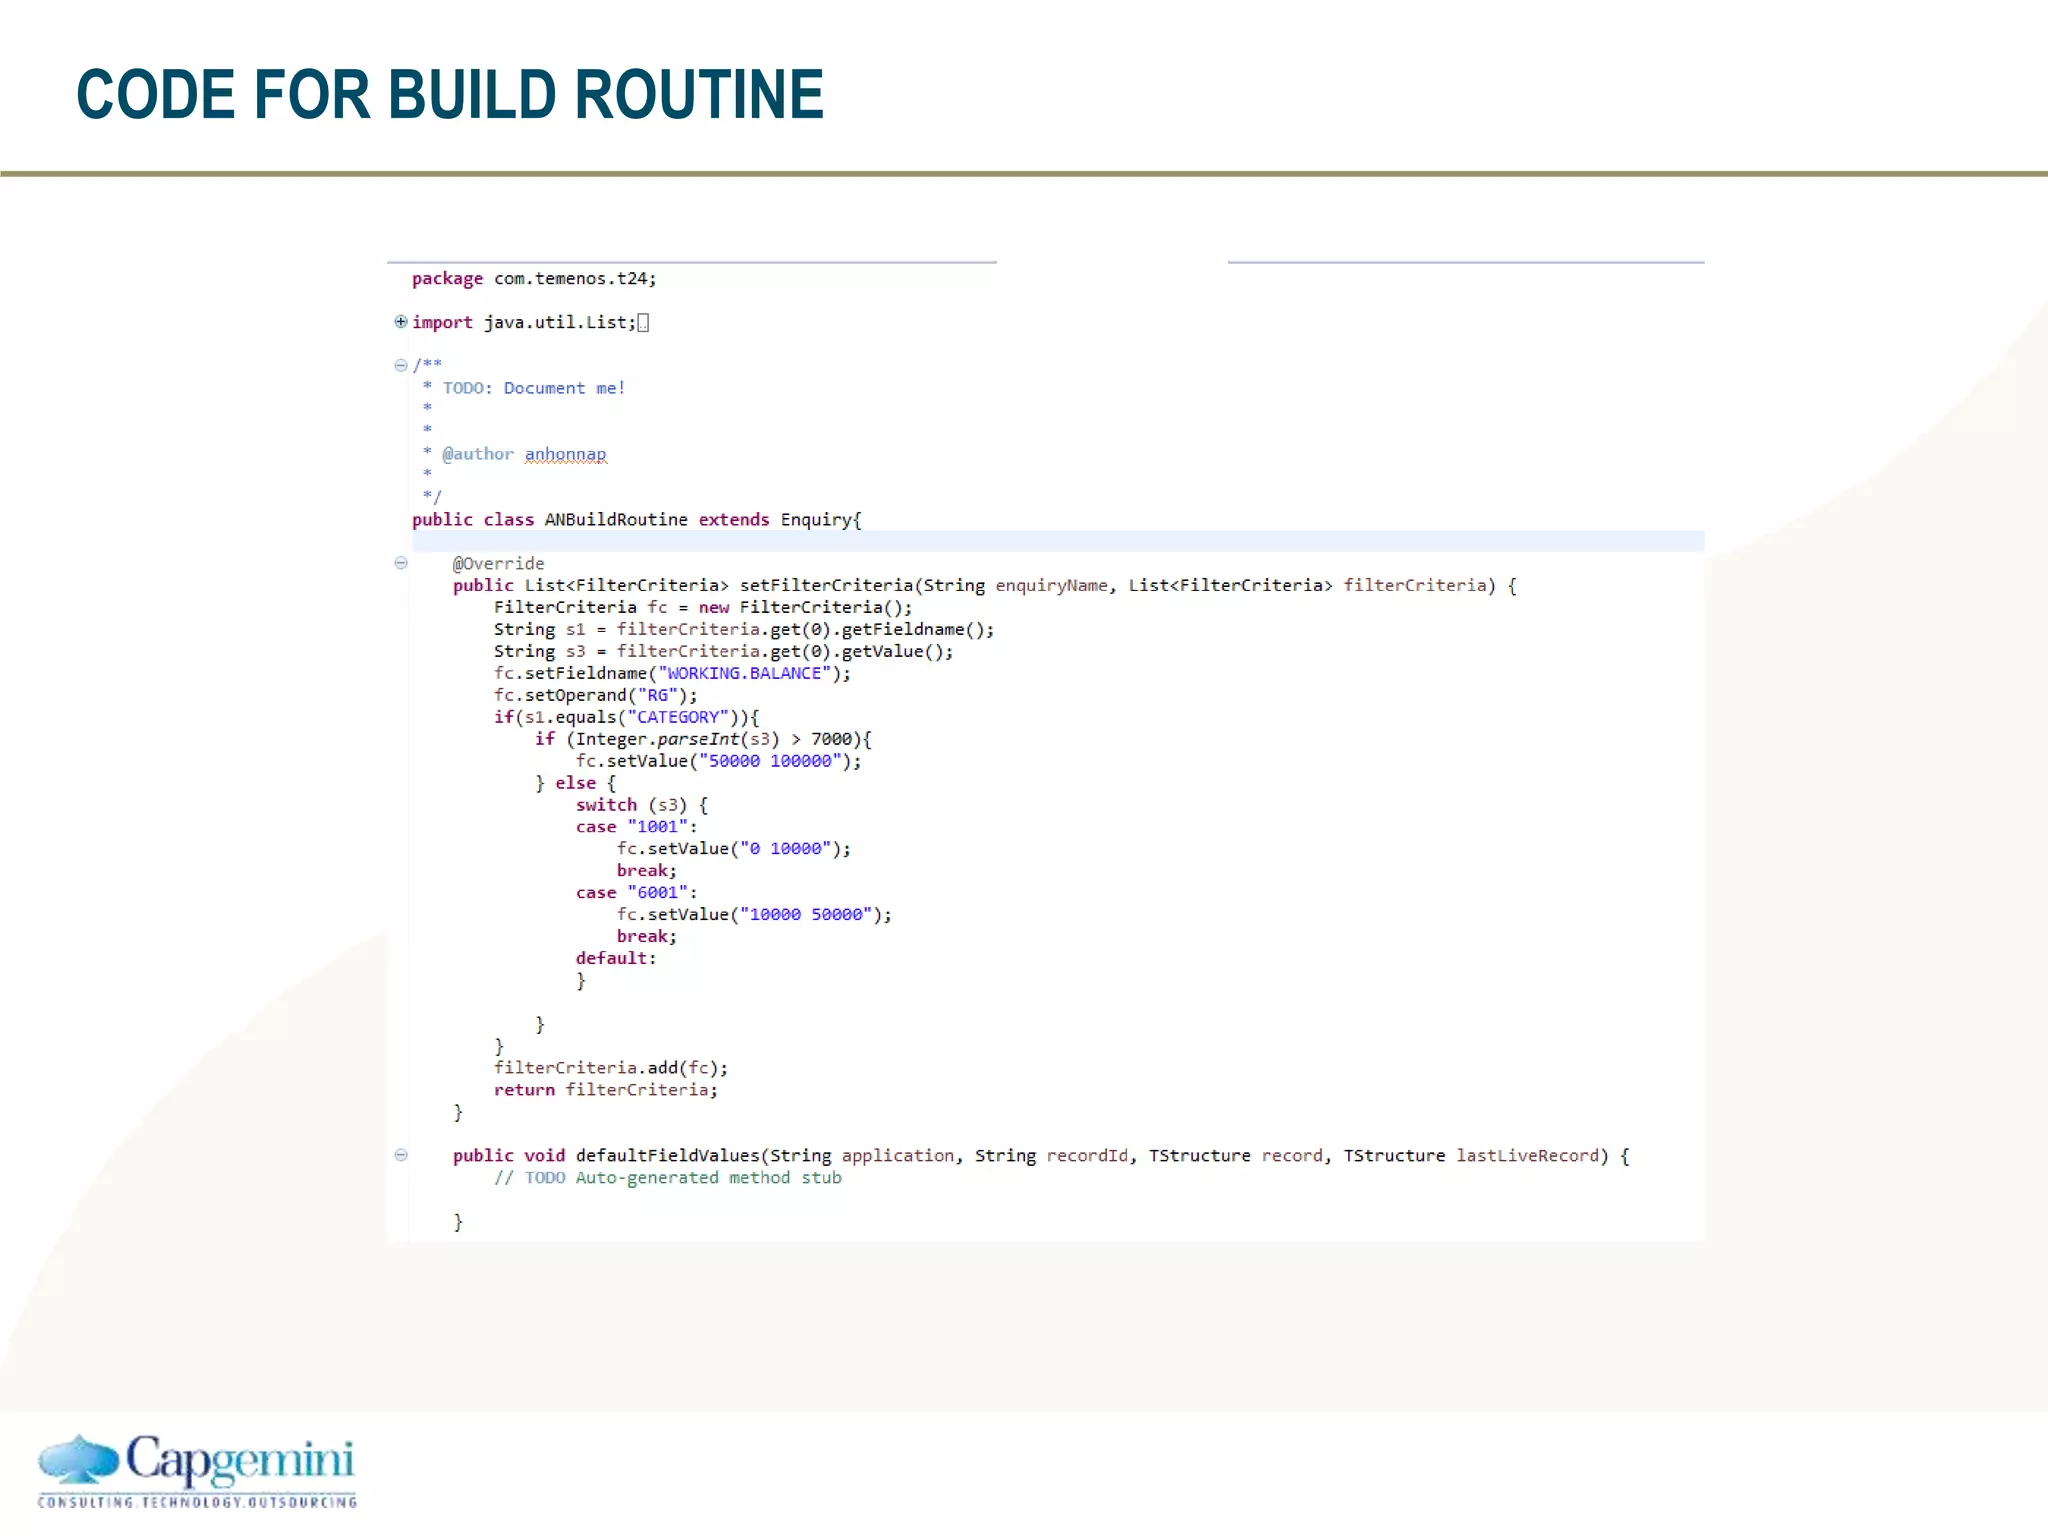Click the "WORKING.BALANCE" string literal

click(744, 673)
